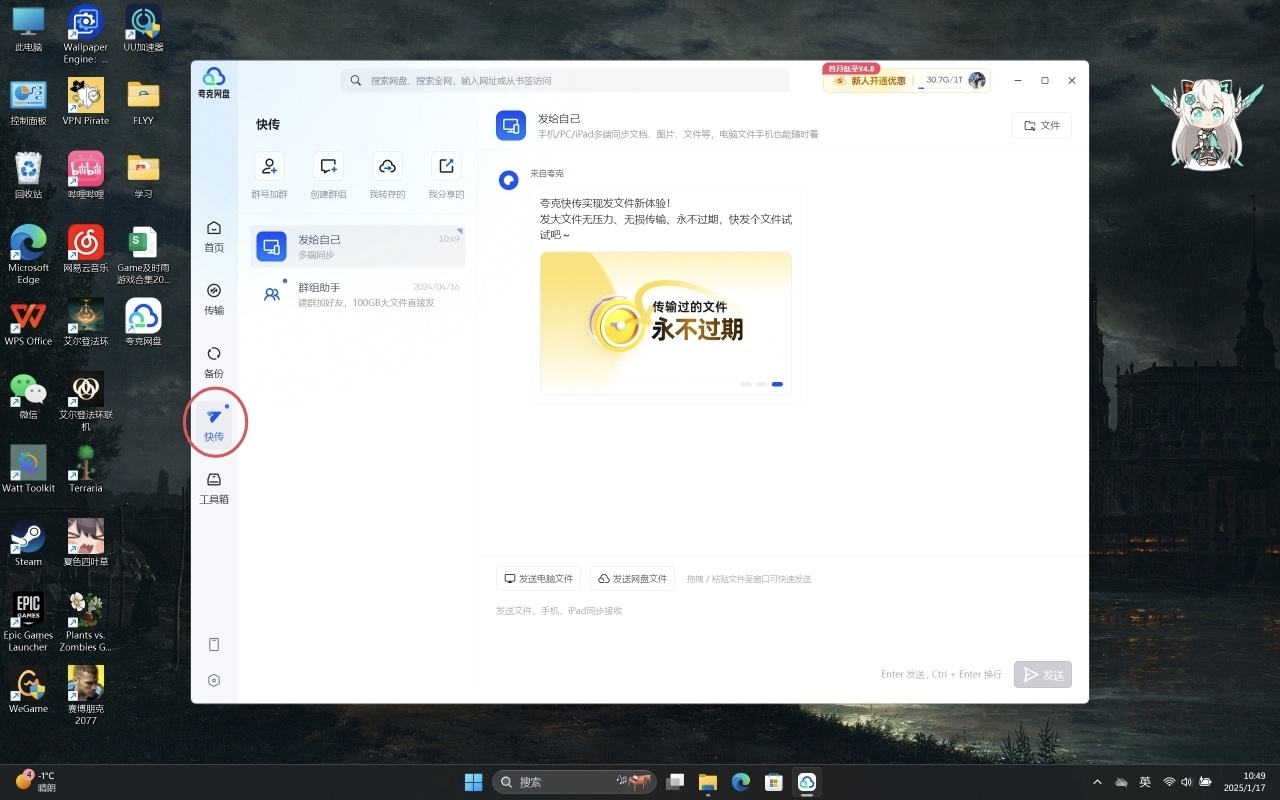Open Watt Toolkit desktop icon

click(28, 470)
